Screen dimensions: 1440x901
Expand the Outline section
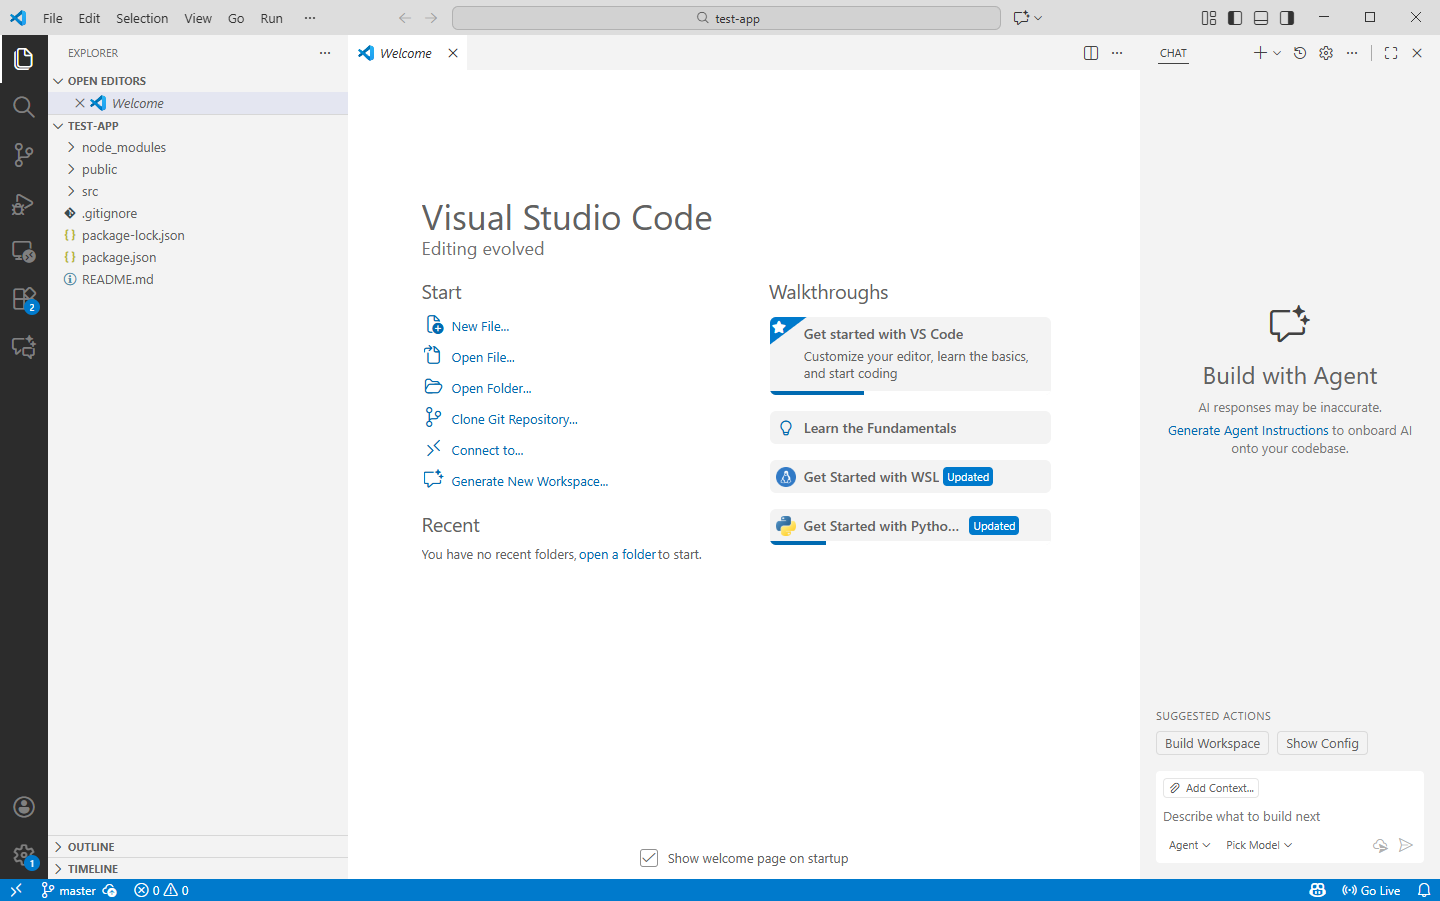coord(198,847)
